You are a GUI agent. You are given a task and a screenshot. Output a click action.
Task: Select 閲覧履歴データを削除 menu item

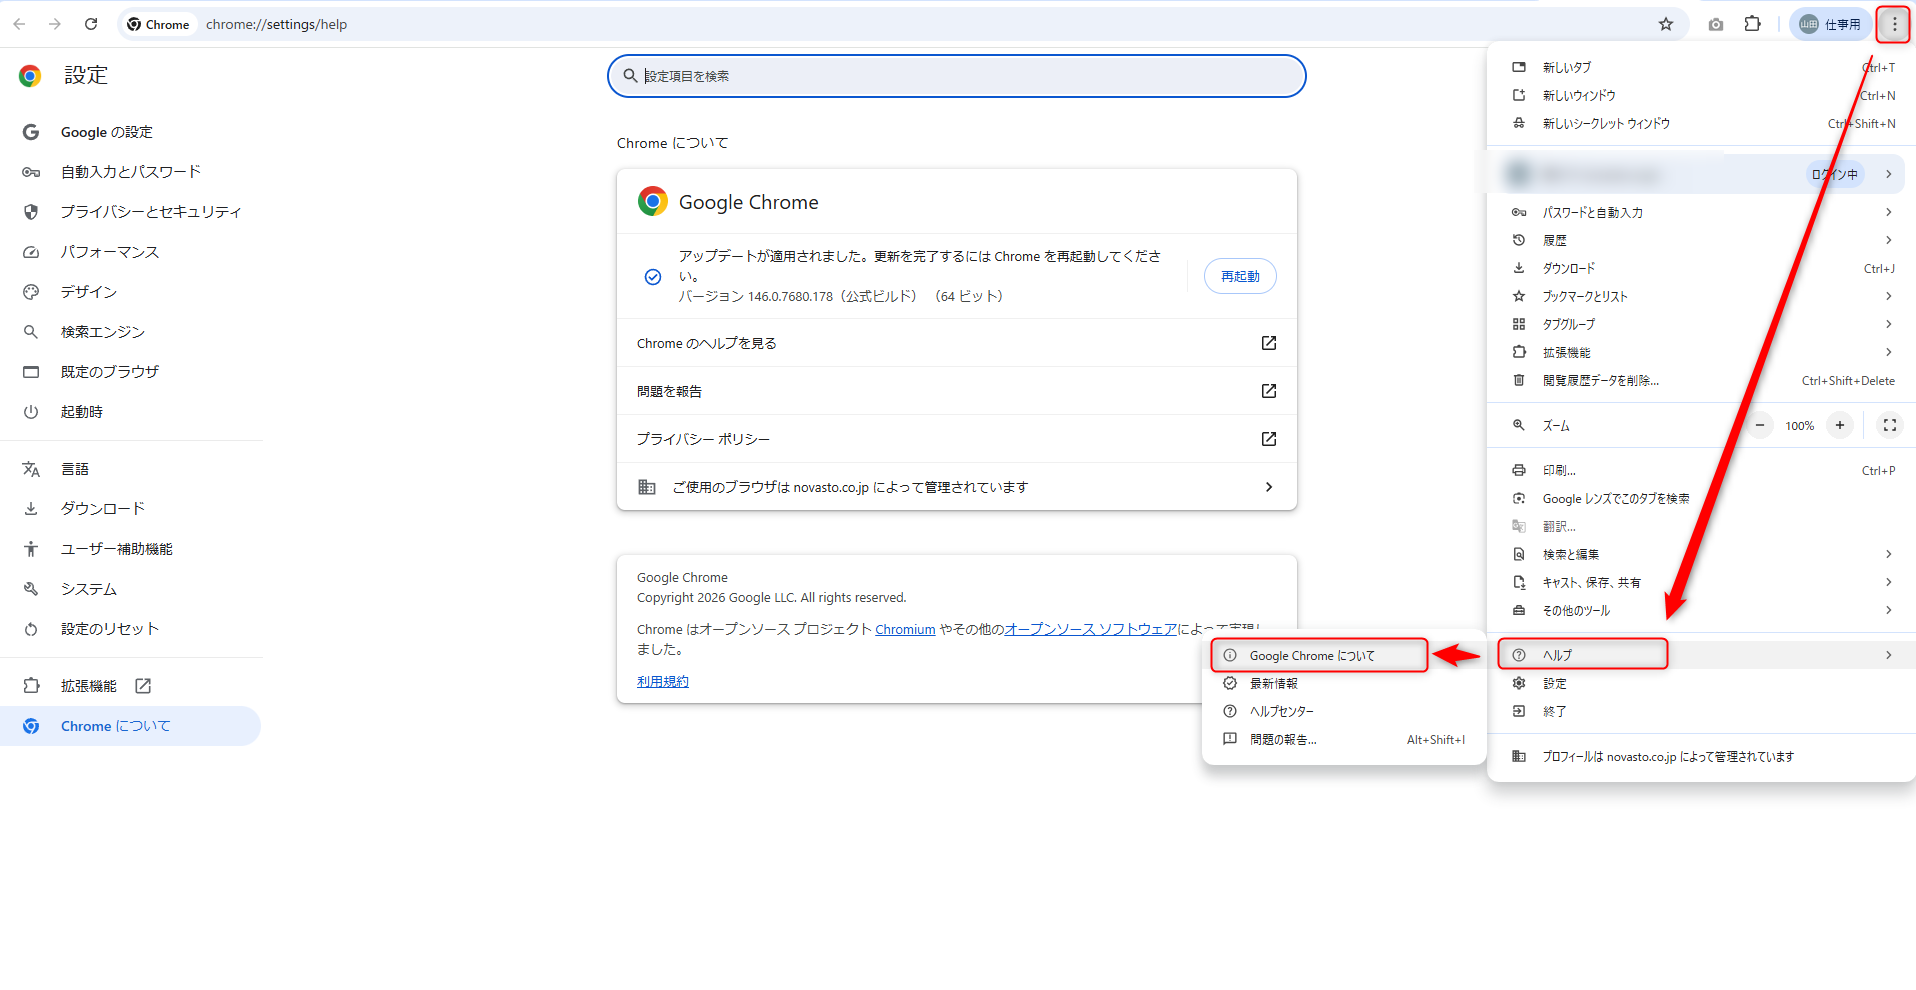[x=1701, y=380]
